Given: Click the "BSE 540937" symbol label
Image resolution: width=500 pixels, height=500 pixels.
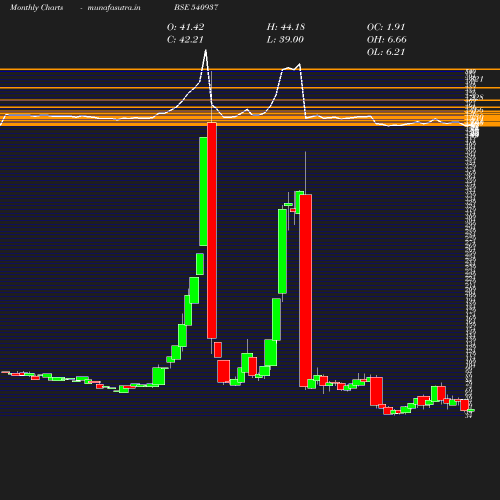Looking at the screenshot, I should pos(196,7).
